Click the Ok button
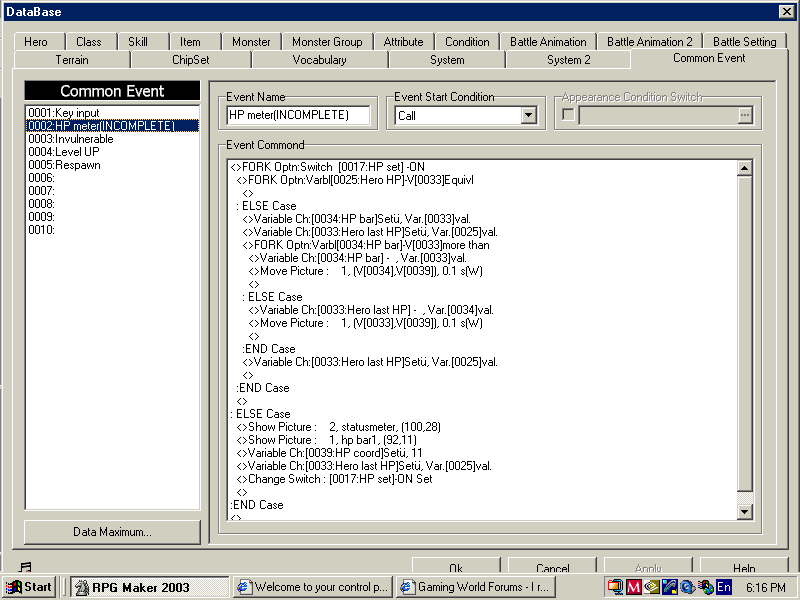800x600 pixels. [456, 565]
